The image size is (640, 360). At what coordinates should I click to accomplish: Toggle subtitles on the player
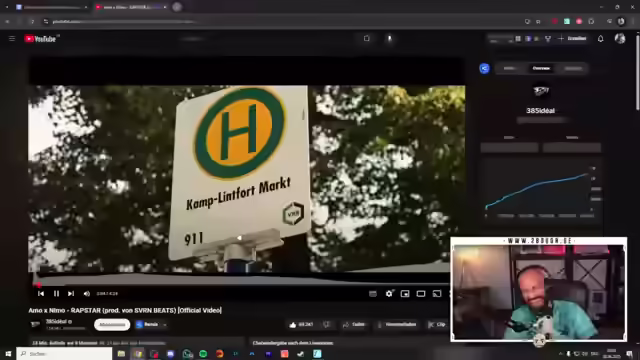click(x=373, y=293)
